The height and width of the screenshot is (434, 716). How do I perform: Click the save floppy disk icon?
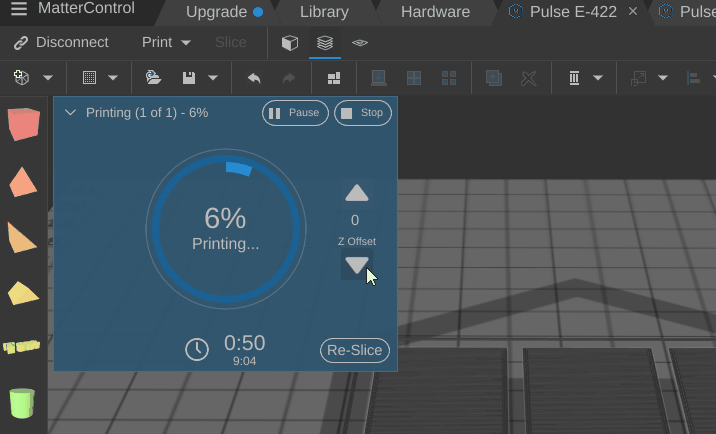[189, 78]
